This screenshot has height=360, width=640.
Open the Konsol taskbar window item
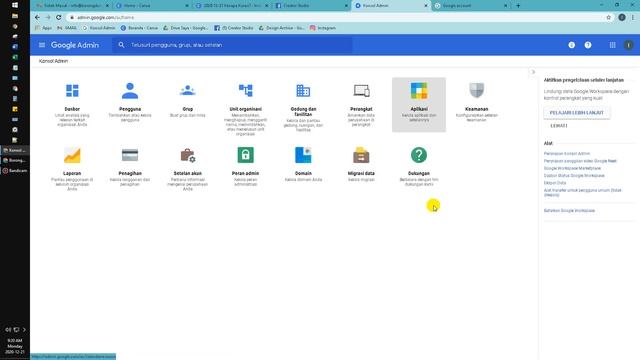(x=15, y=150)
